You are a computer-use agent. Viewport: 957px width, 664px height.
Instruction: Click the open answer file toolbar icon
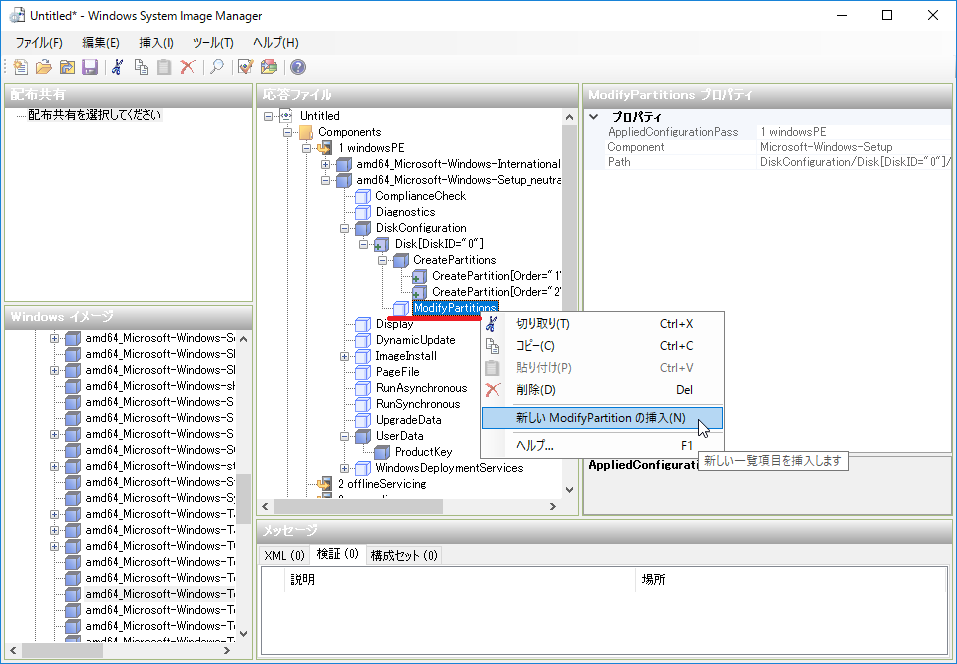pyautogui.click(x=43, y=67)
